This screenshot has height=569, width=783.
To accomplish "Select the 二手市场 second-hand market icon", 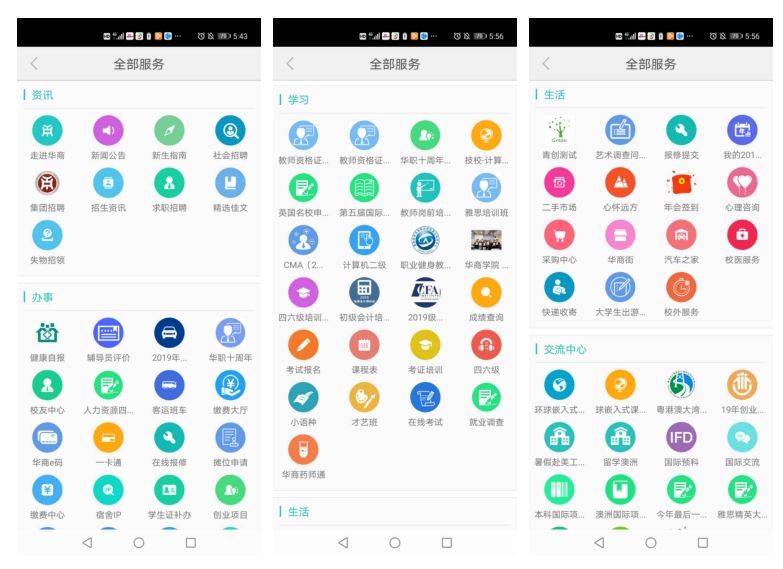I will 559,183.
